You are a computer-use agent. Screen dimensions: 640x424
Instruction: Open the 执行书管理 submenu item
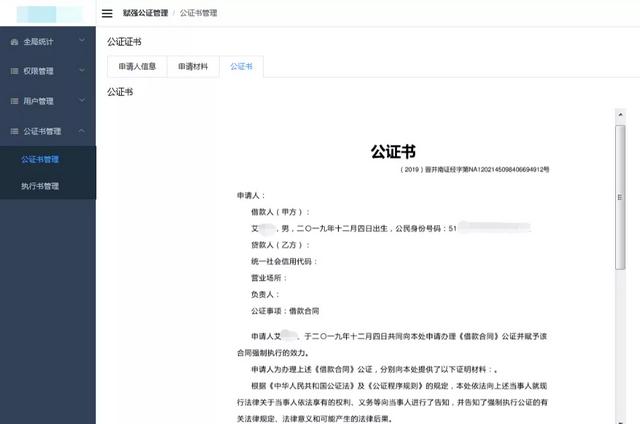40,186
